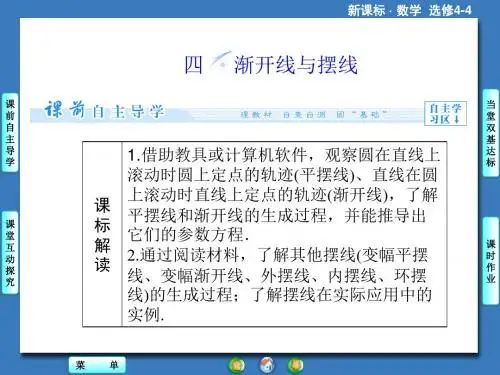Click the home icon at the bottom
500x375 pixels.
pos(267,365)
